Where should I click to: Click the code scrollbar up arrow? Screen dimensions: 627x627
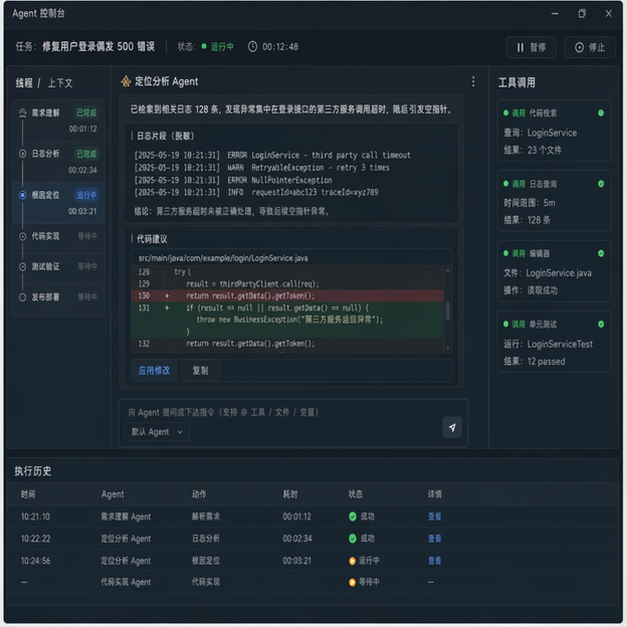pyautogui.click(x=447, y=271)
